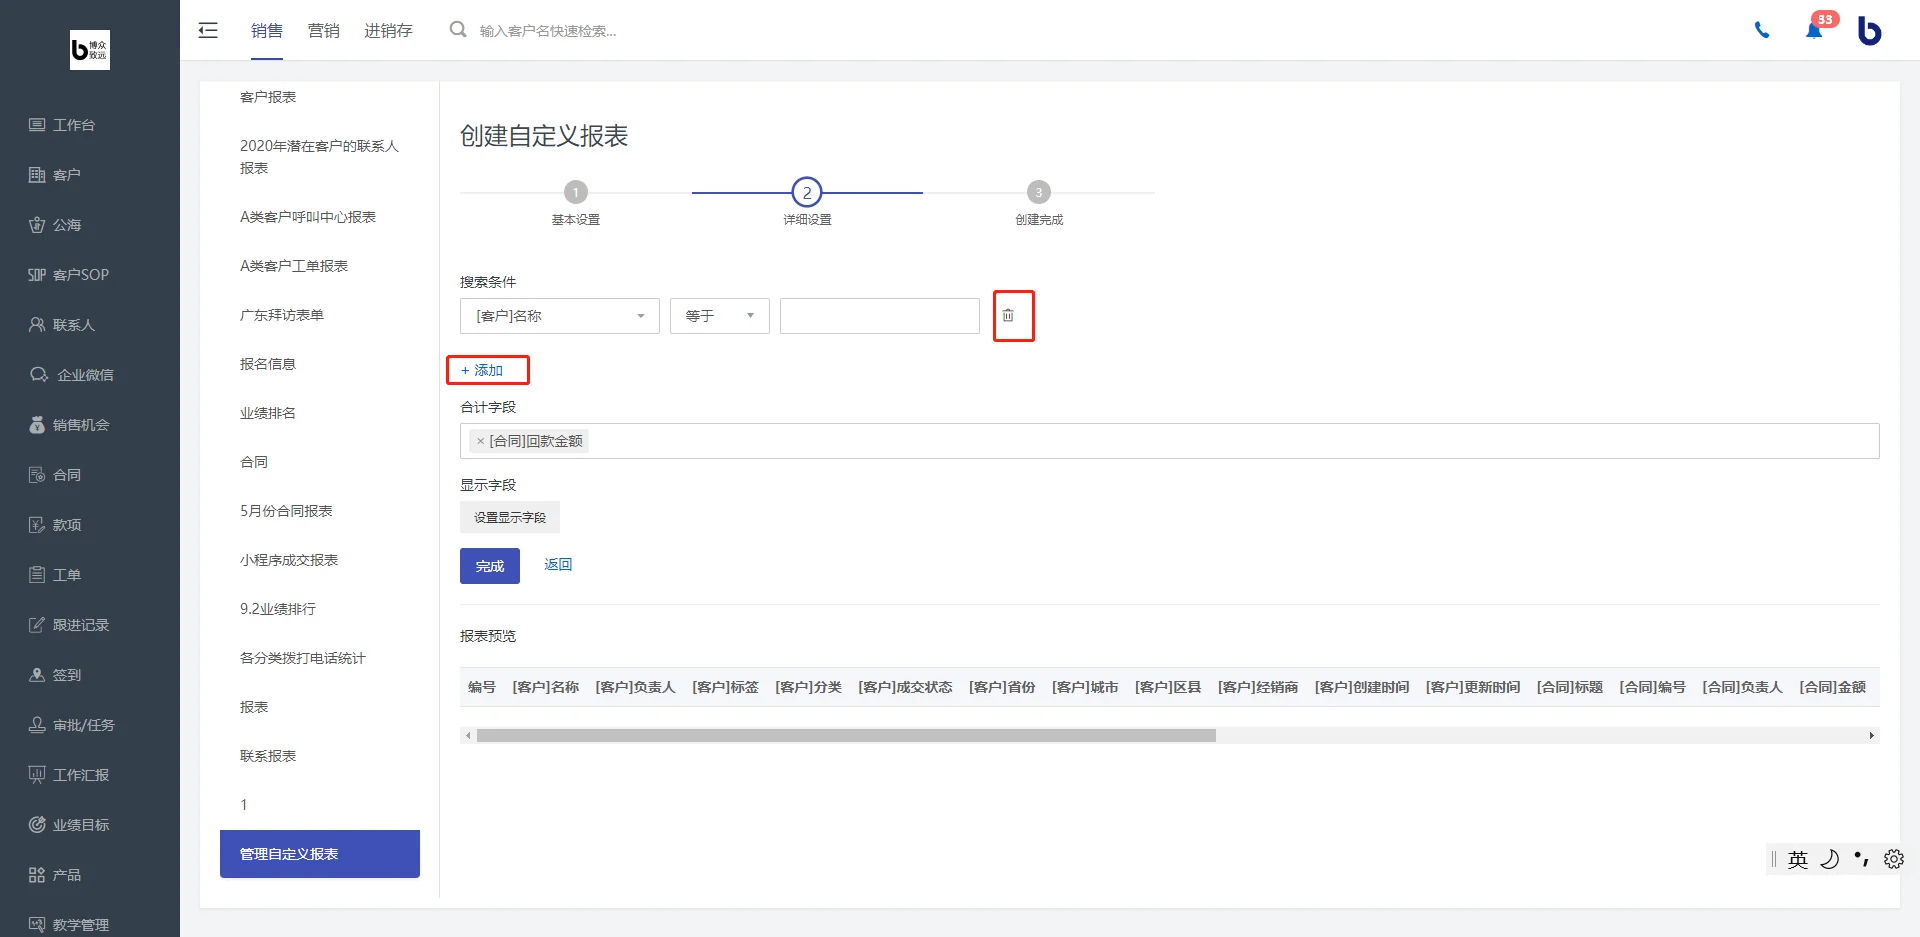Go to 业绩目标 in the sidebar

pos(70,825)
